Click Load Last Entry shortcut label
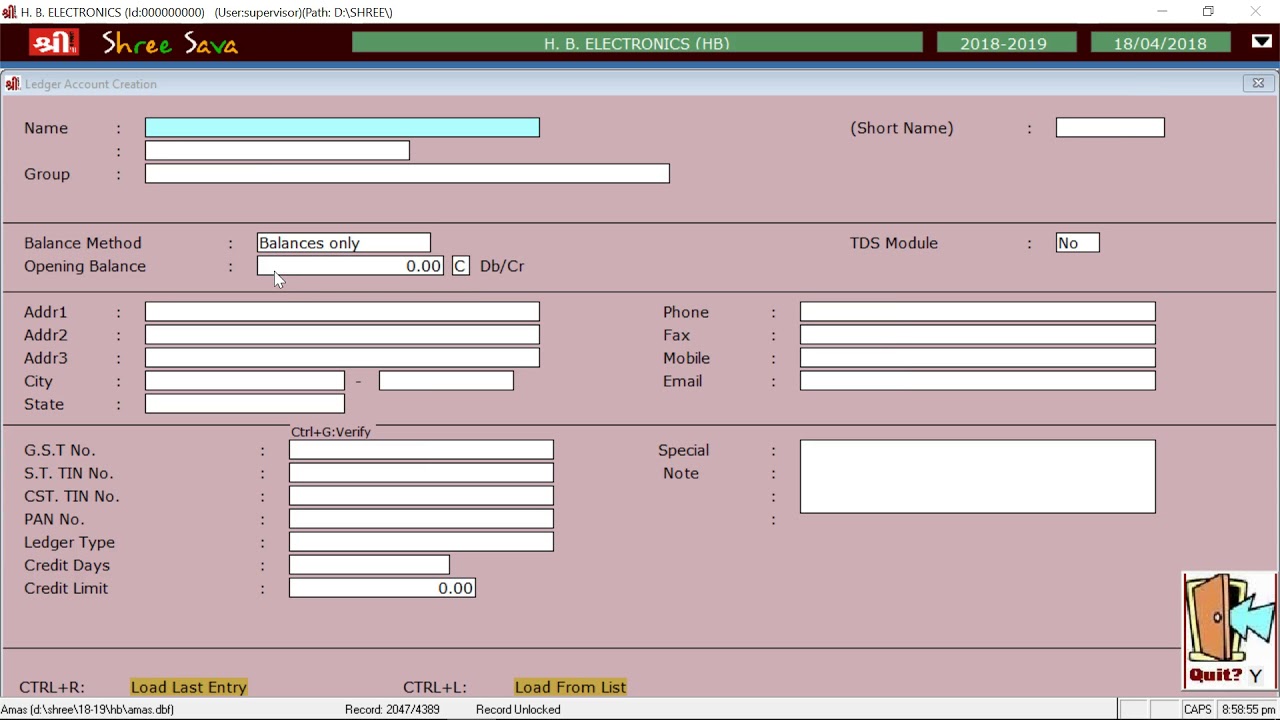This screenshot has height=720, width=1280. [x=189, y=687]
